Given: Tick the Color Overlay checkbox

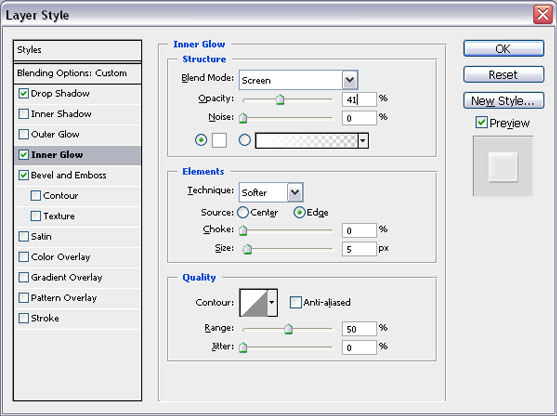Looking at the screenshot, I should [23, 257].
